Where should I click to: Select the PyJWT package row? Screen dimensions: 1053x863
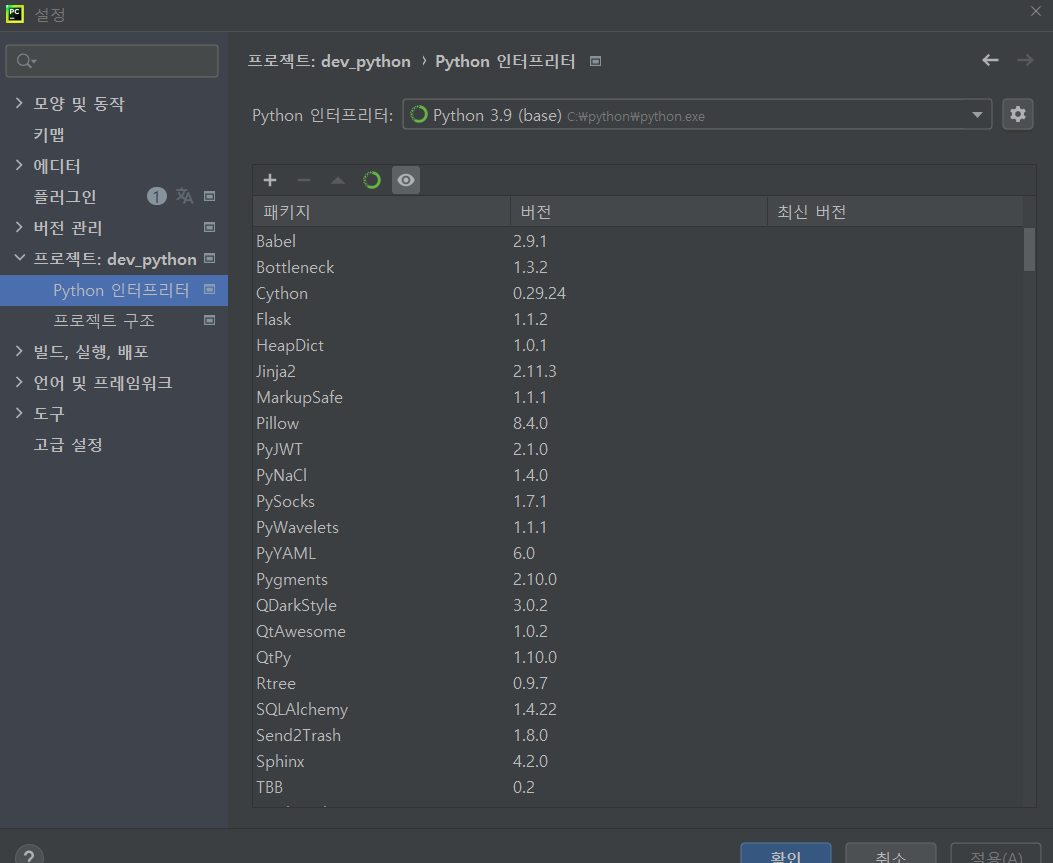tap(638, 449)
